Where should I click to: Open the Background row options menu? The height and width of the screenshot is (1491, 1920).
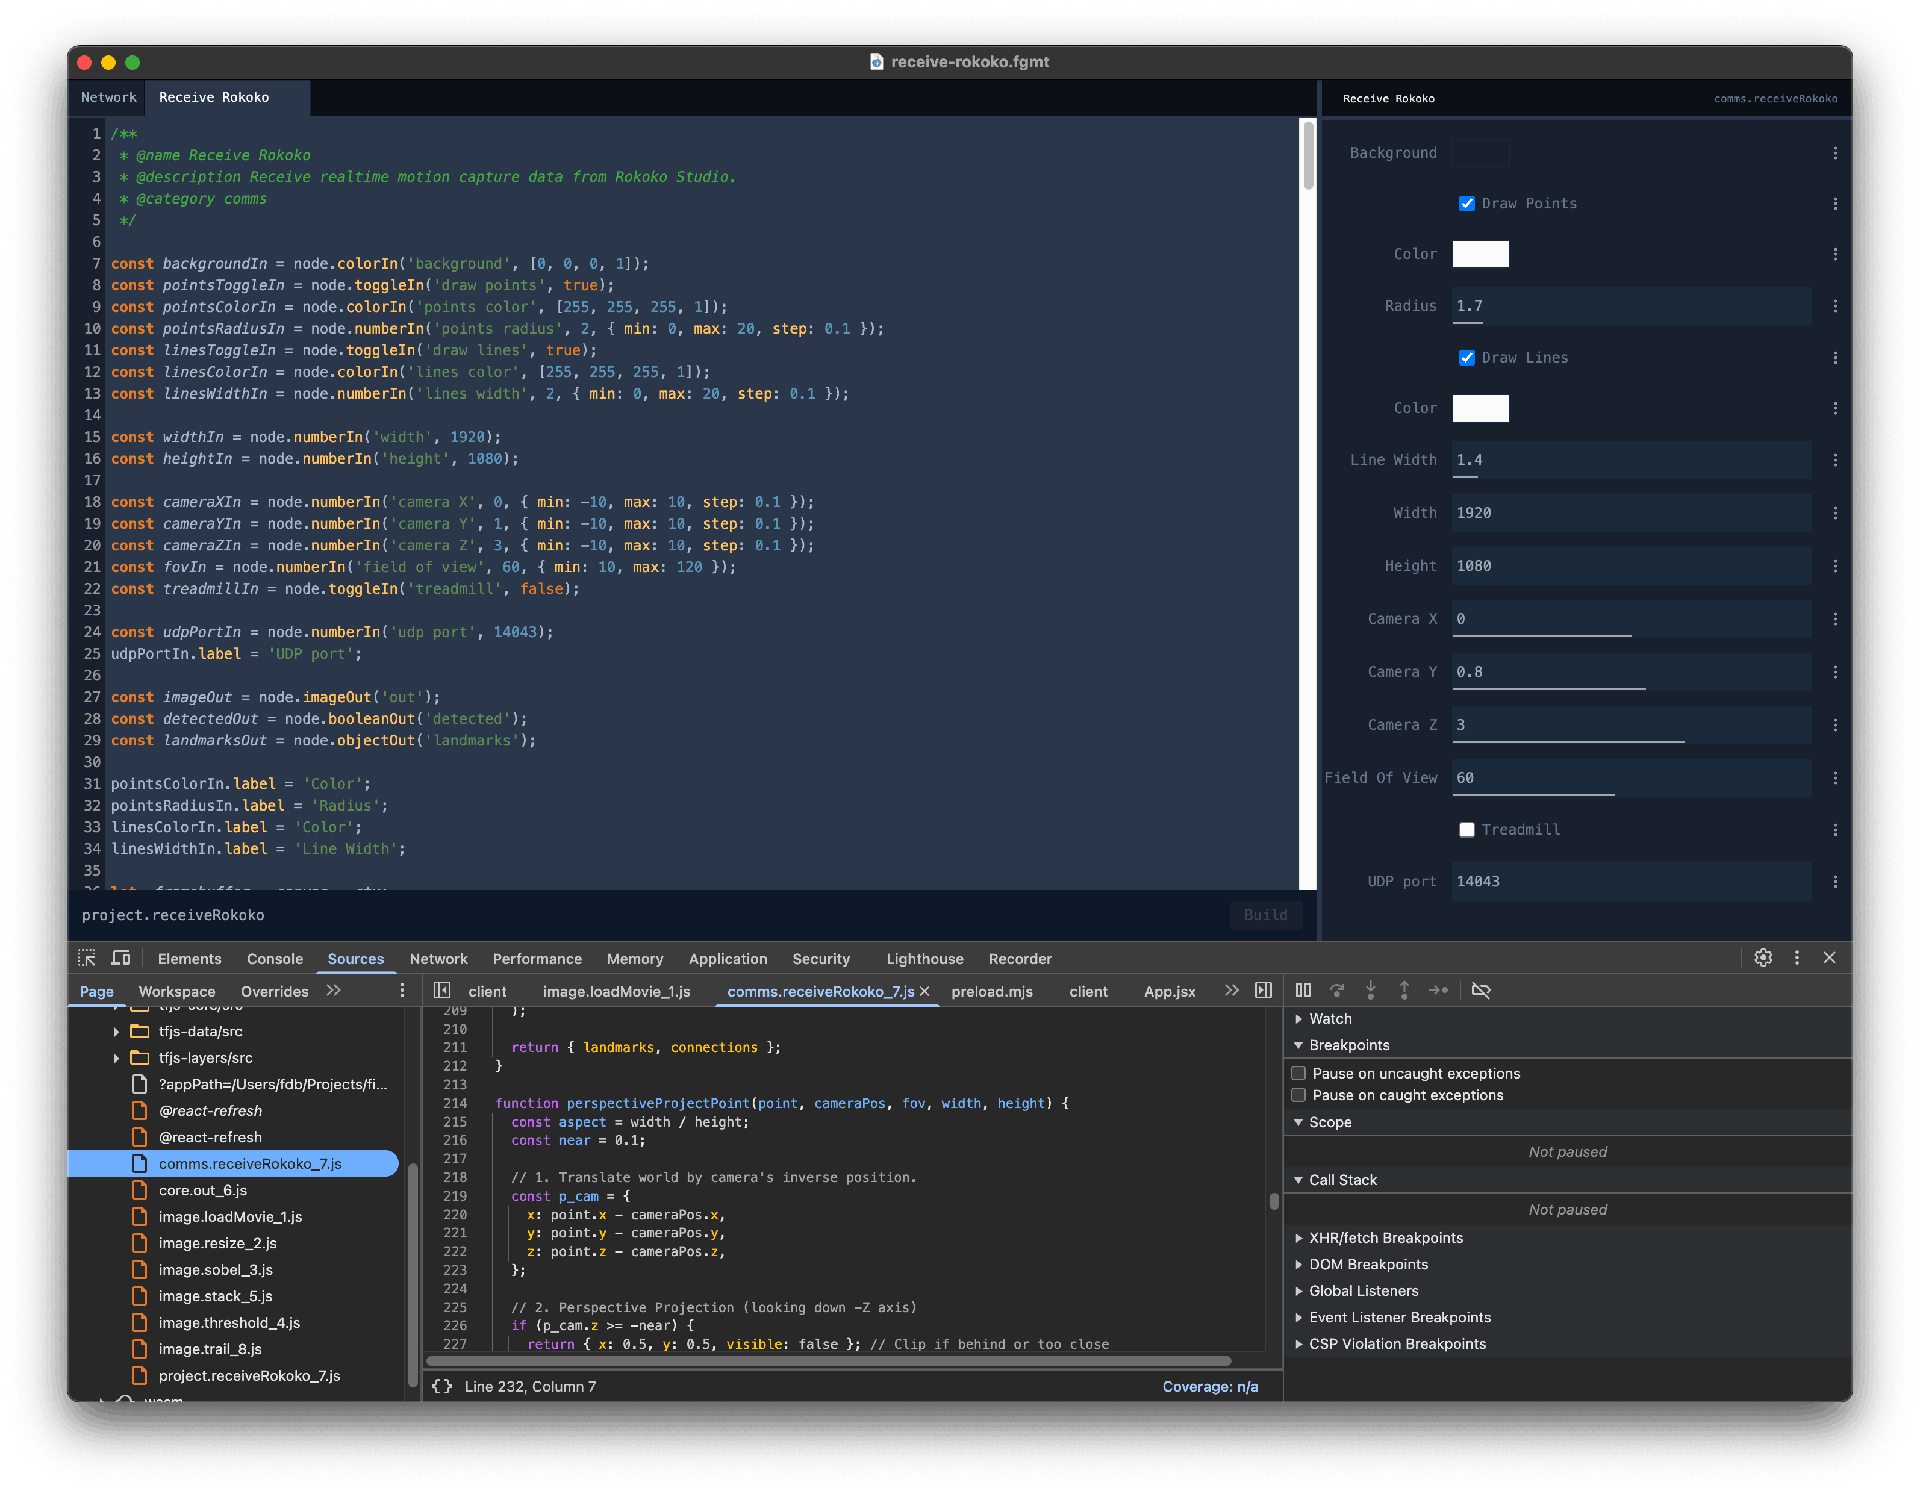coord(1835,153)
